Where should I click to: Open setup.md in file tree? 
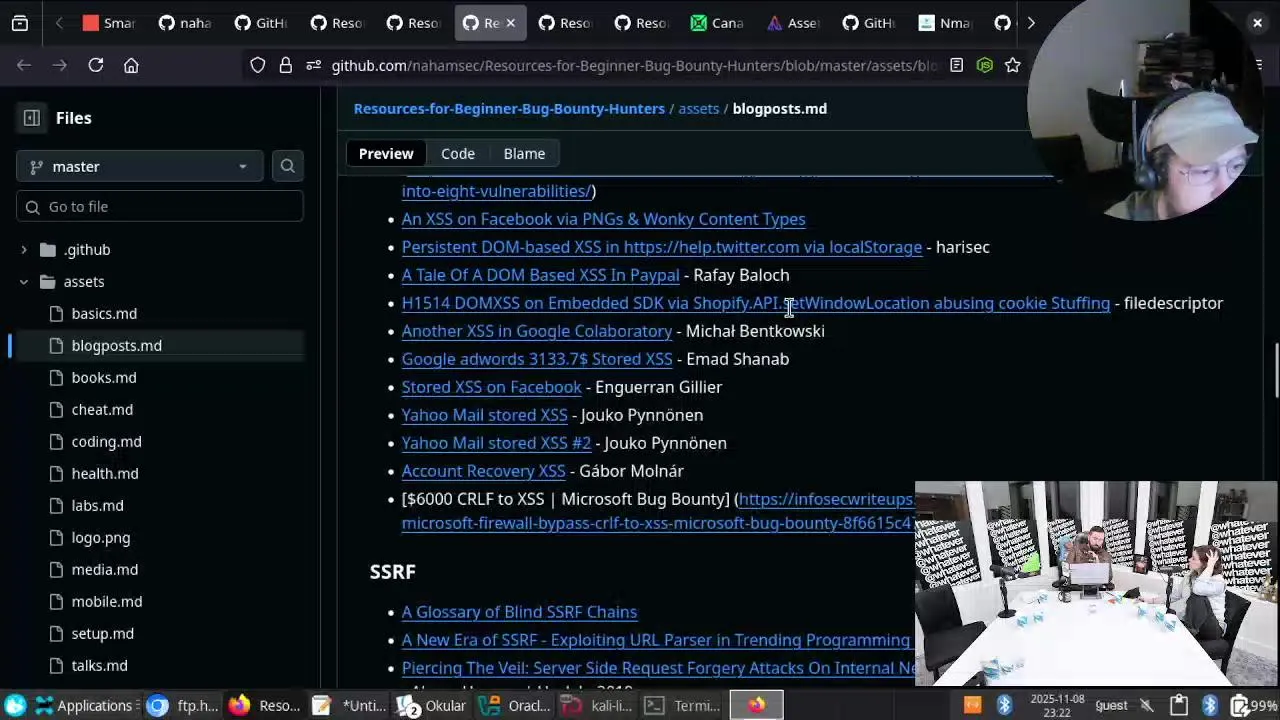(102, 634)
